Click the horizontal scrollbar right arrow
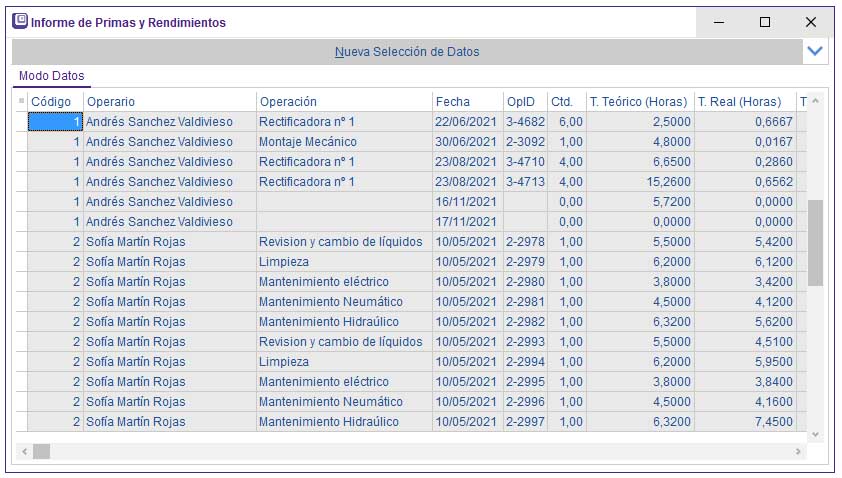This screenshot has height=478, width=842. [x=798, y=452]
